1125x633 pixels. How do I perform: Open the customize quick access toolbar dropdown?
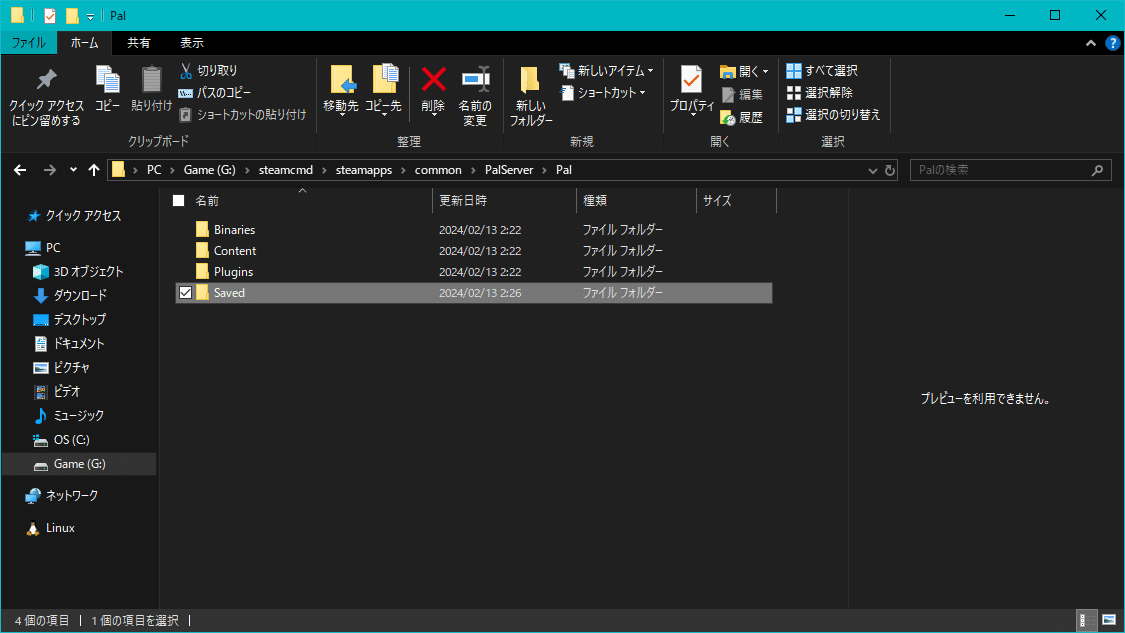click(90, 16)
